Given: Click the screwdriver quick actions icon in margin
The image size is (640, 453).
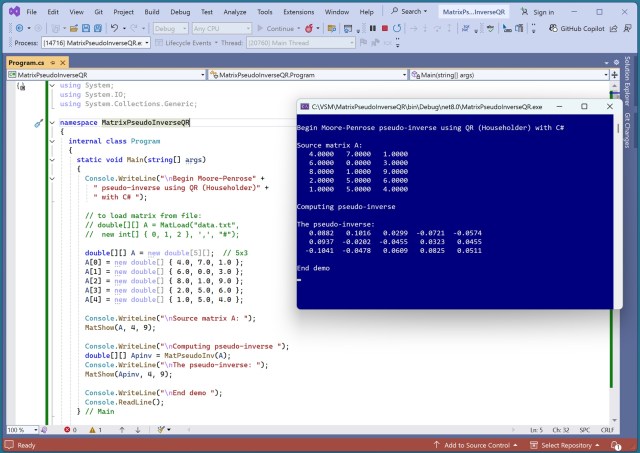Looking at the screenshot, I should pyautogui.click(x=38, y=123).
